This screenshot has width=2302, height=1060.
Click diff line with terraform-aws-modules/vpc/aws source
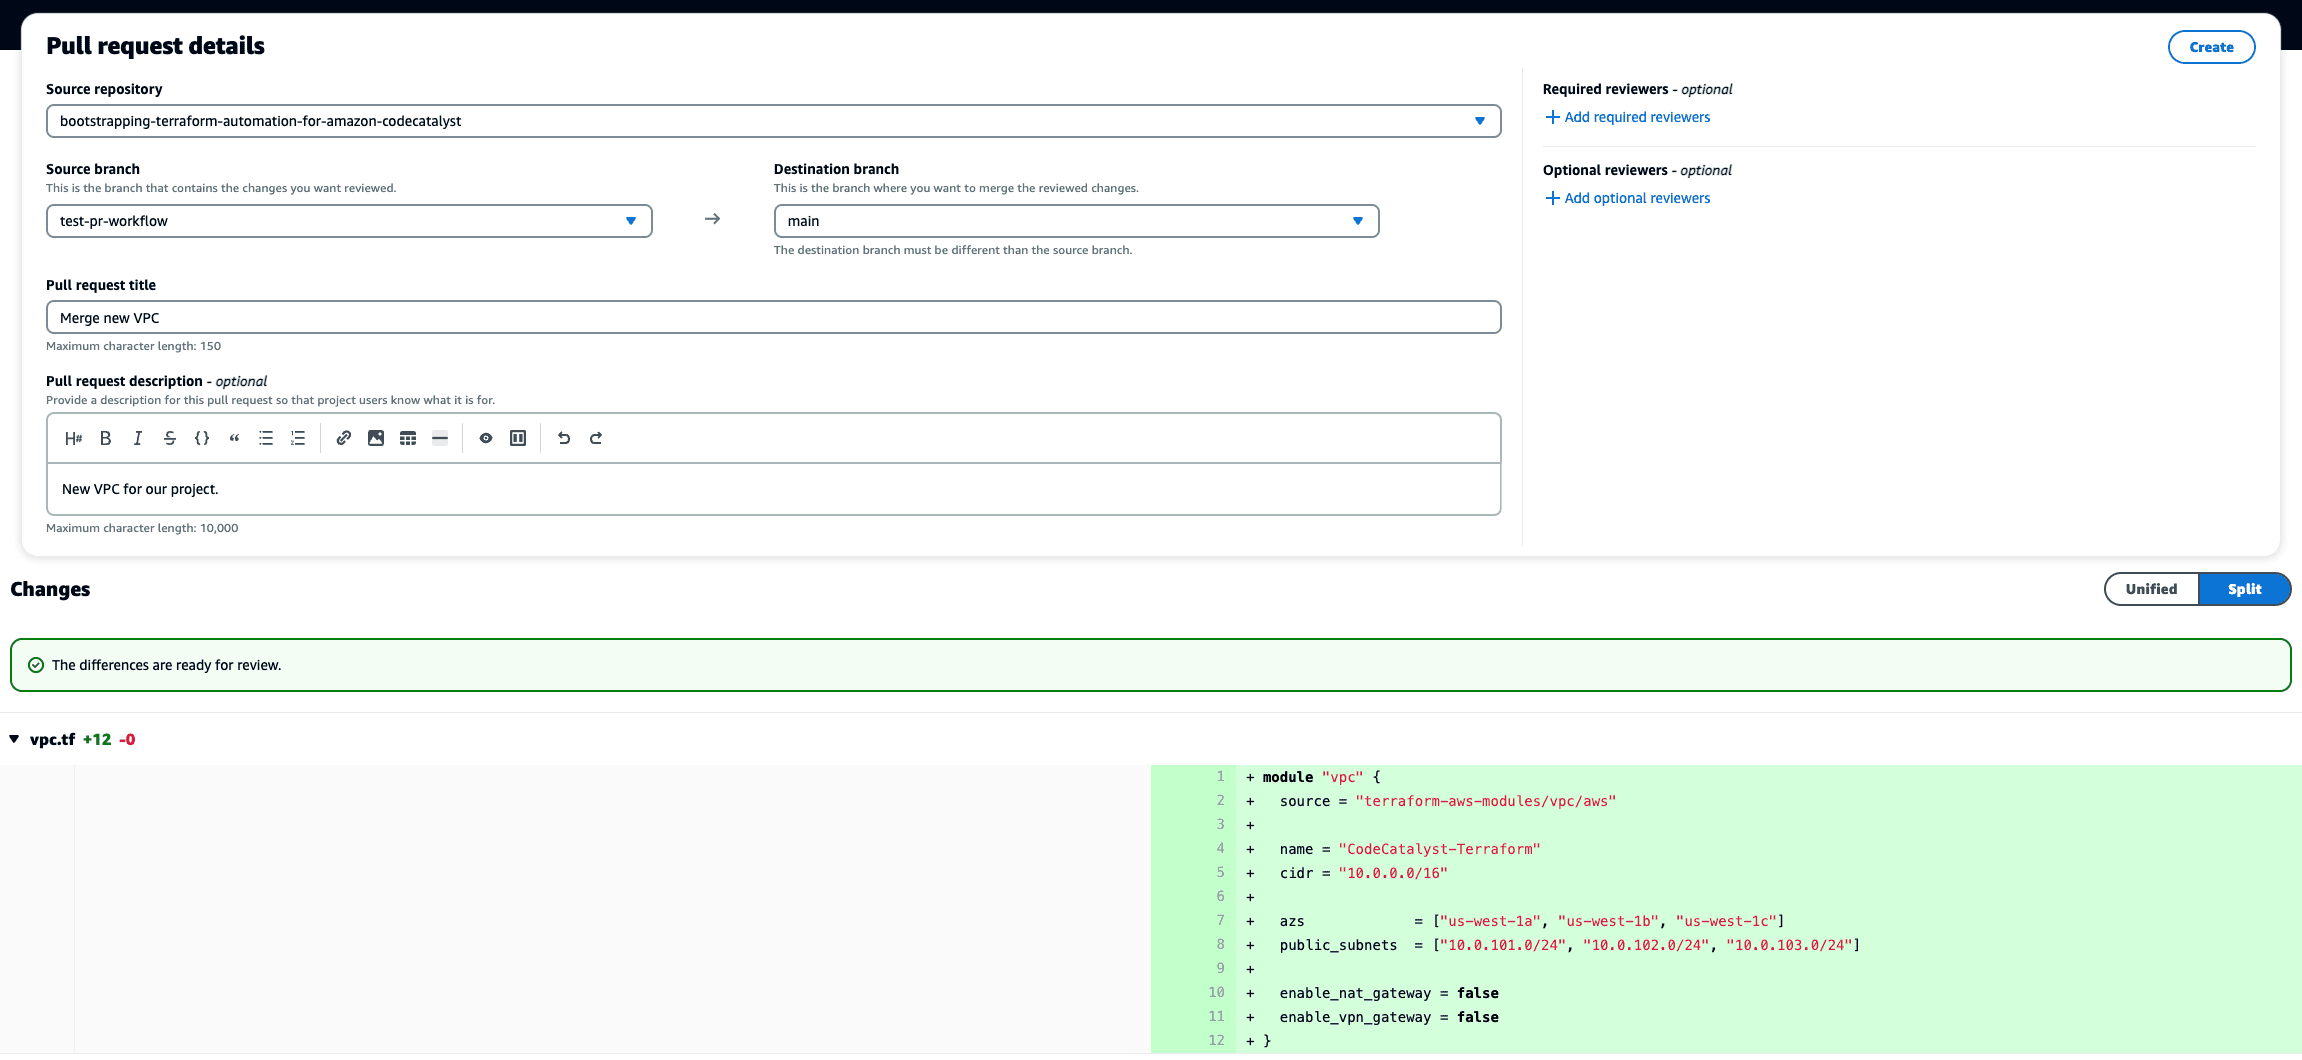click(x=1447, y=801)
